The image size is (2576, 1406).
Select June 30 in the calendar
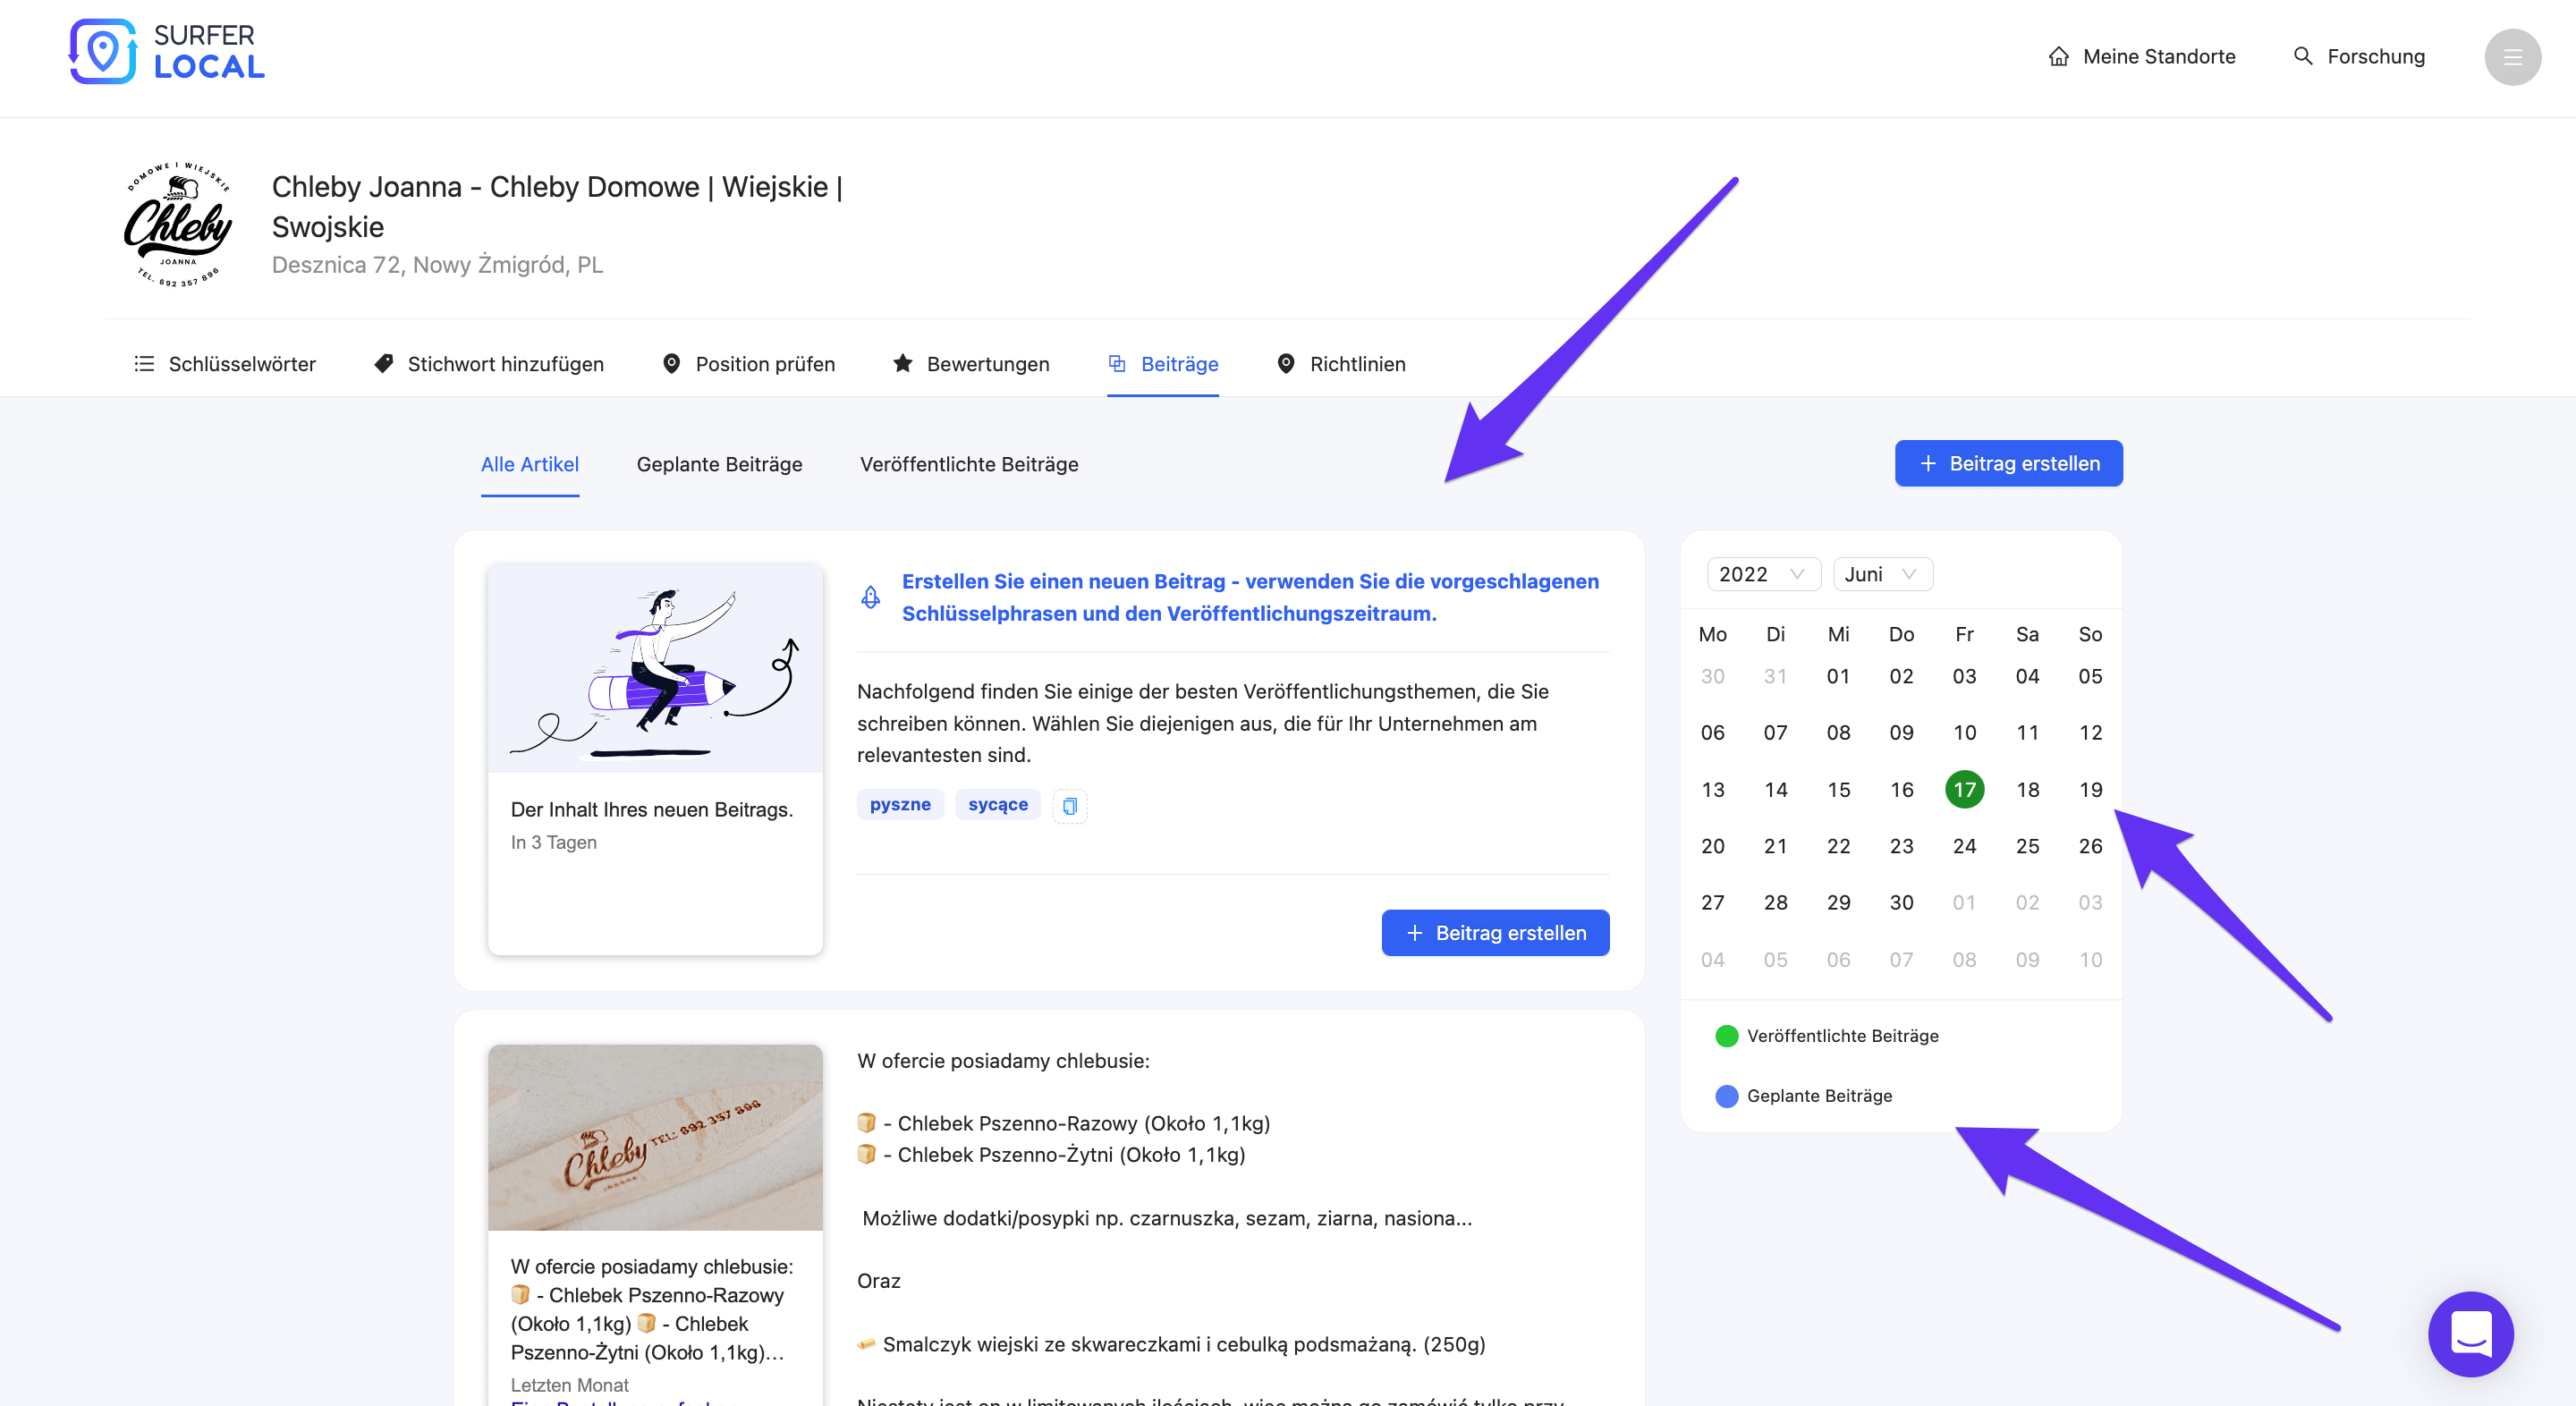(1900, 902)
